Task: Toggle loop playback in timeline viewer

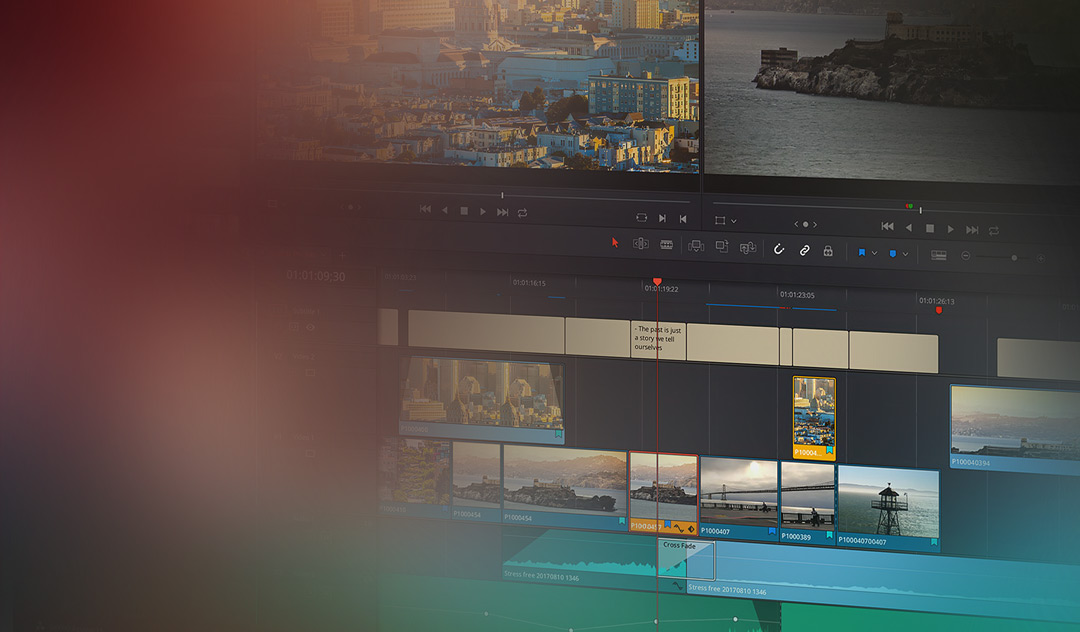Action: click(x=993, y=231)
